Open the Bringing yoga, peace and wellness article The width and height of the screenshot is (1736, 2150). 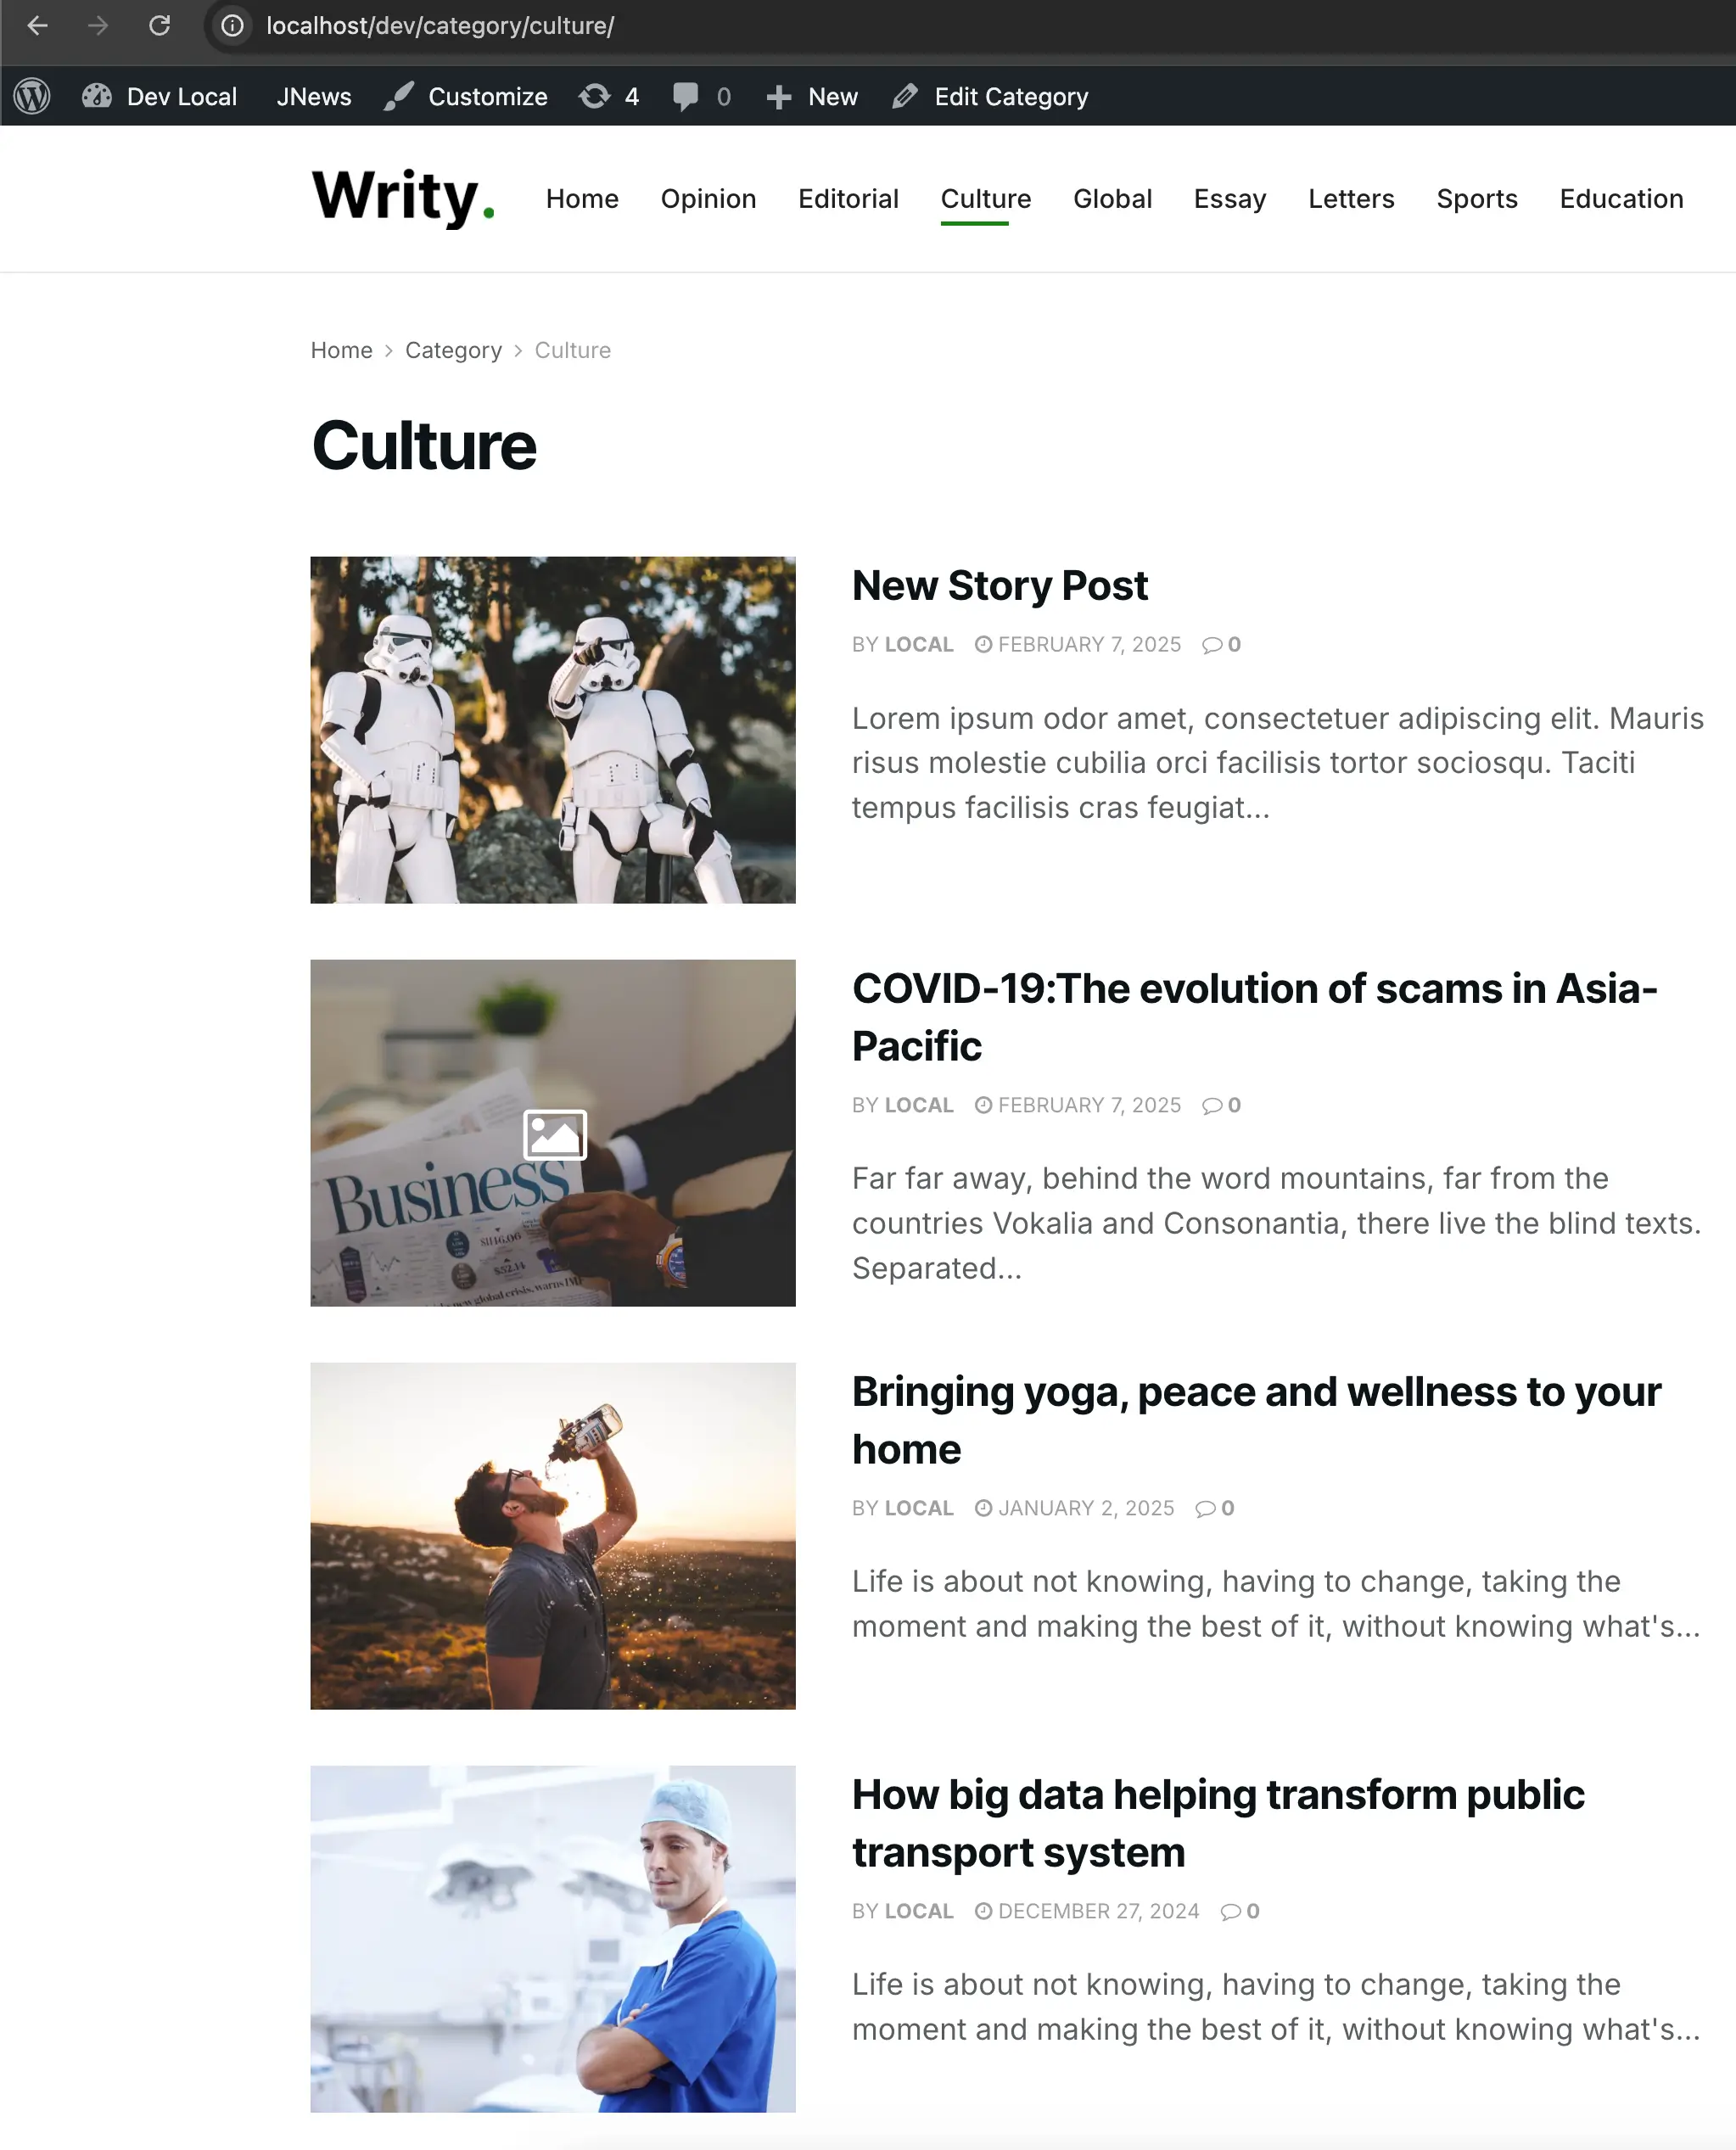1256,1420
